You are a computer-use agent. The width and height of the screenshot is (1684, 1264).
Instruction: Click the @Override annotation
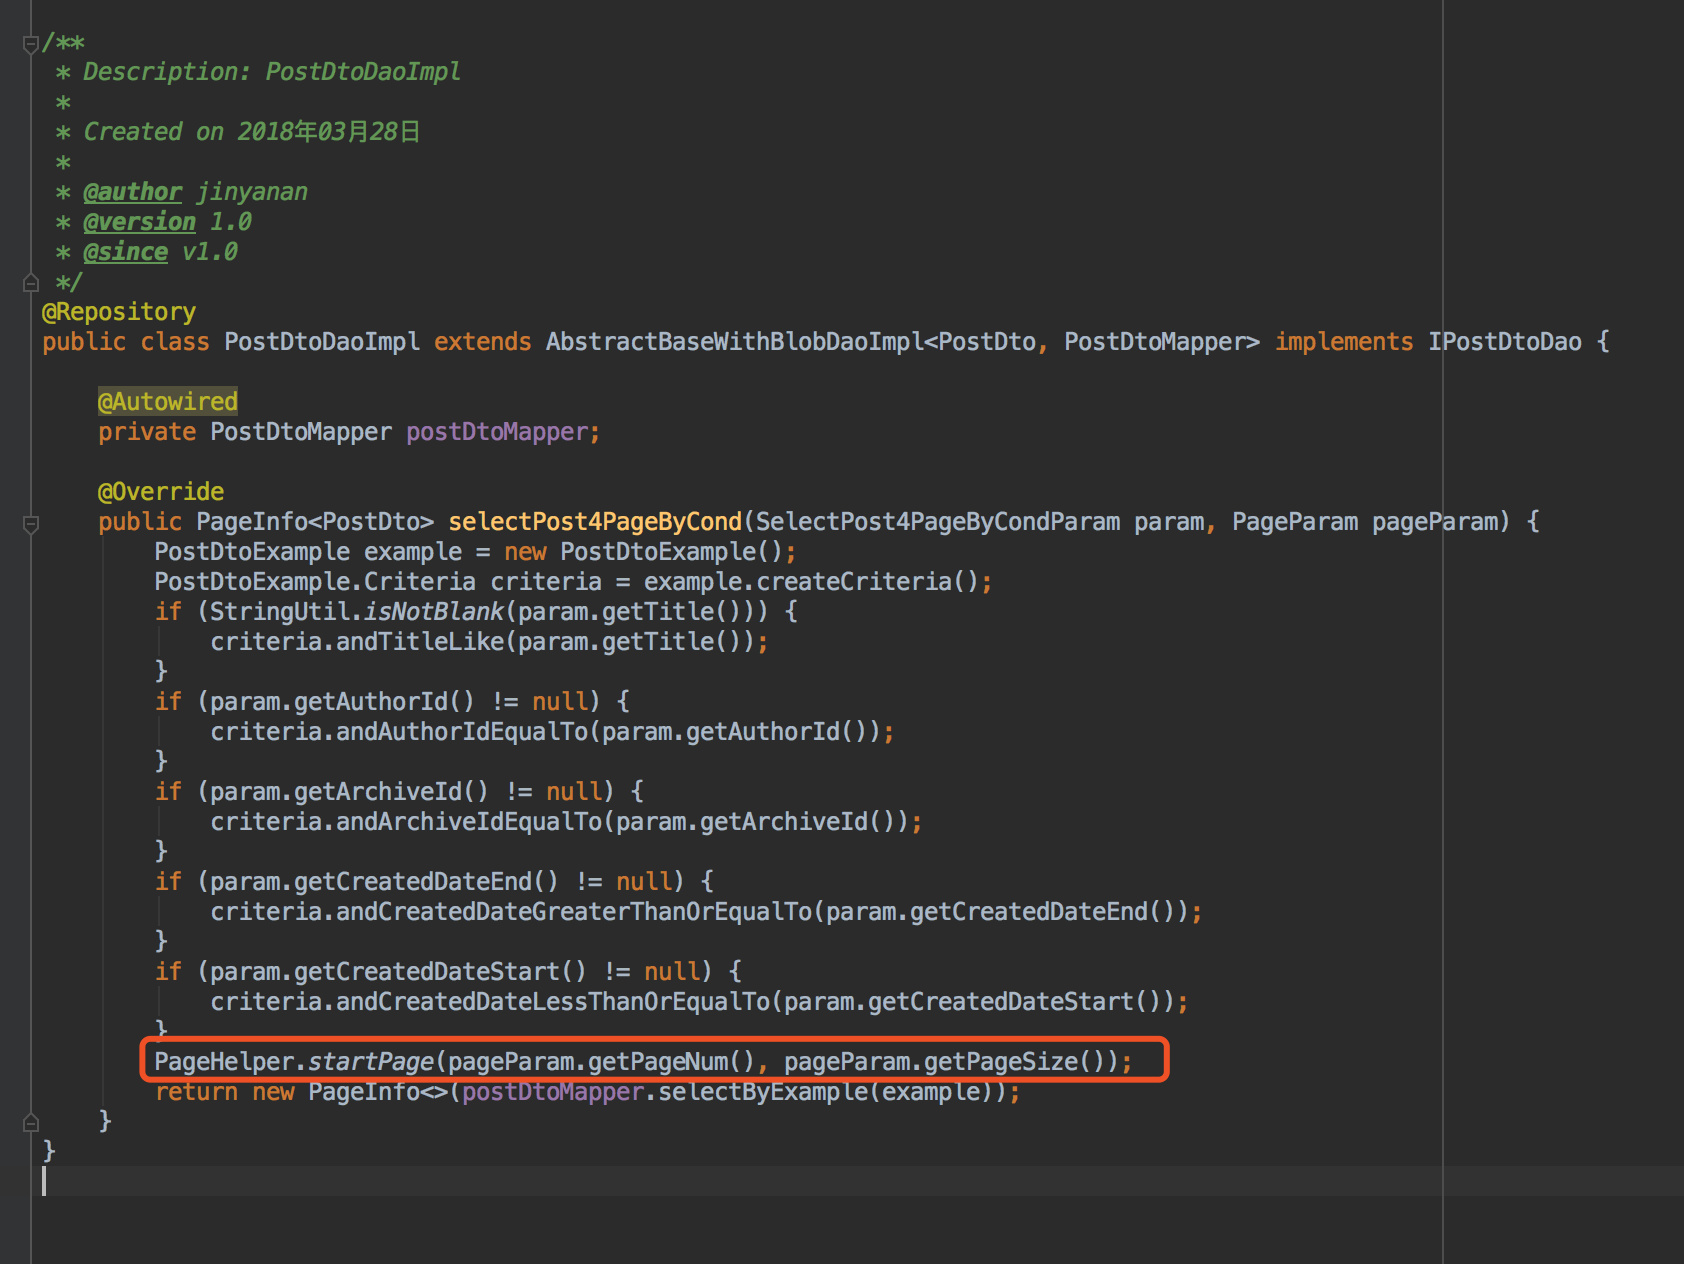[x=161, y=492]
